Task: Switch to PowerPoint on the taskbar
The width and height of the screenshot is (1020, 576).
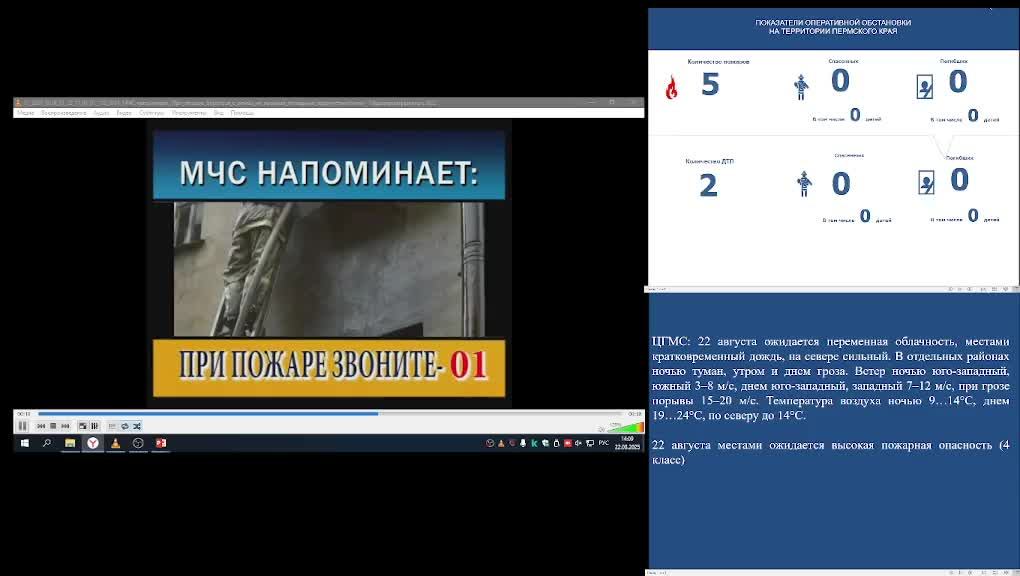Action: click(x=161, y=443)
